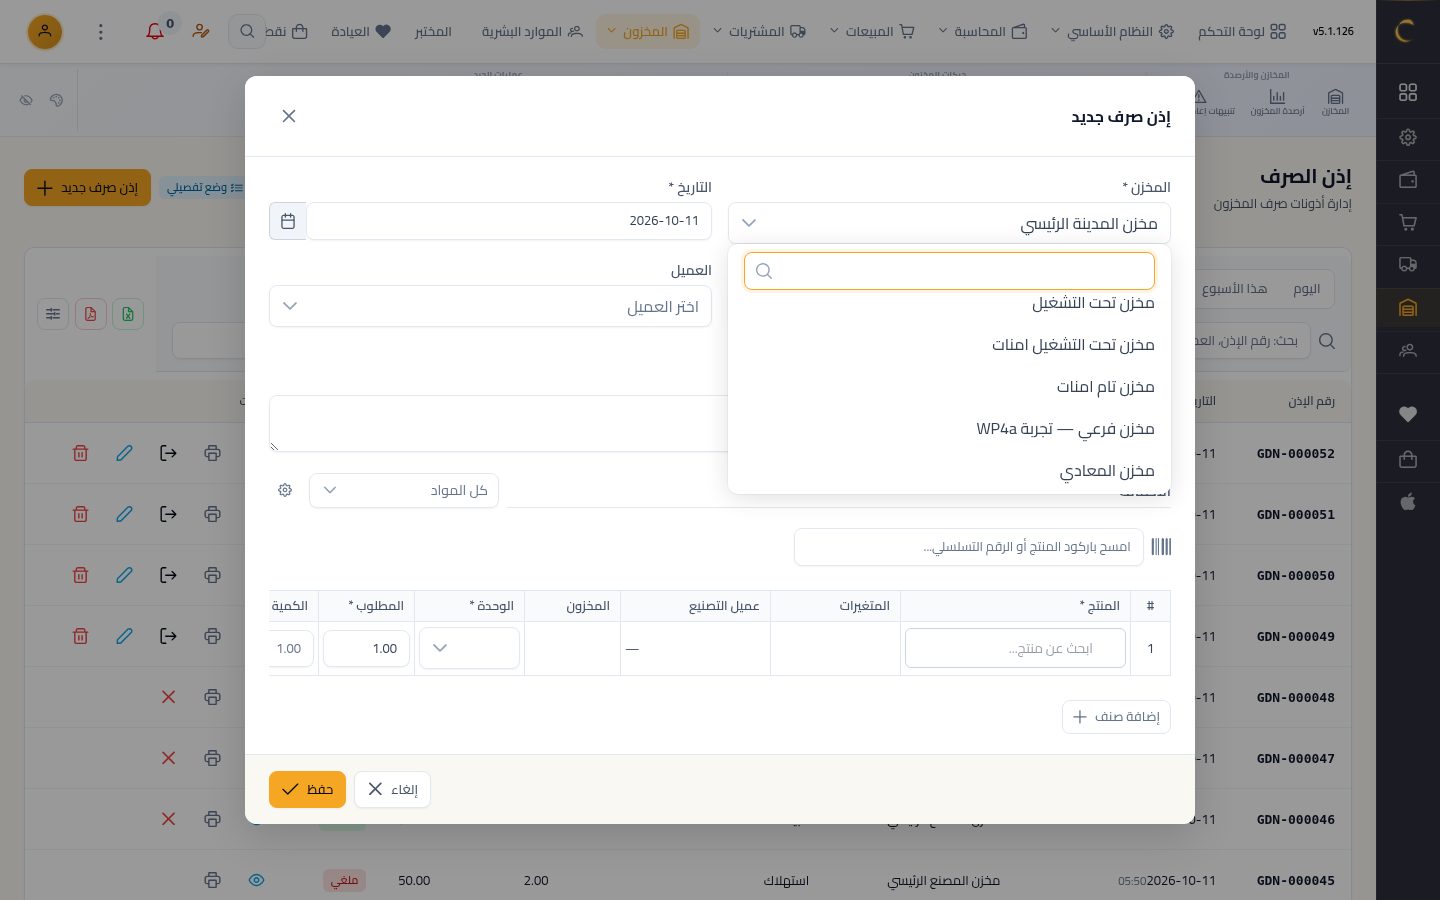
Task: Click the المطلوب quantity field with 1.00
Action: pos(366,648)
